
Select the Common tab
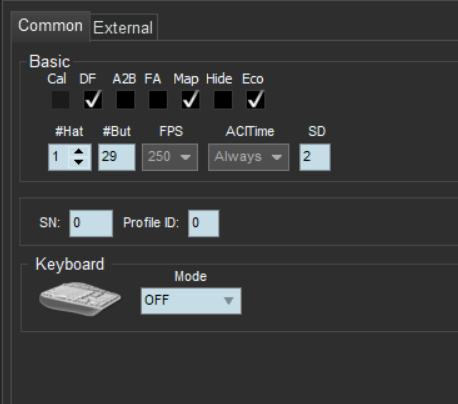tap(50, 26)
